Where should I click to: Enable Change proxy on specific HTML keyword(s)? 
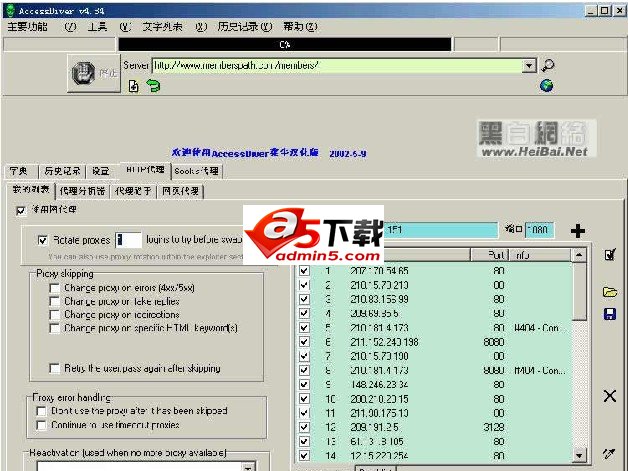[x=54, y=328]
